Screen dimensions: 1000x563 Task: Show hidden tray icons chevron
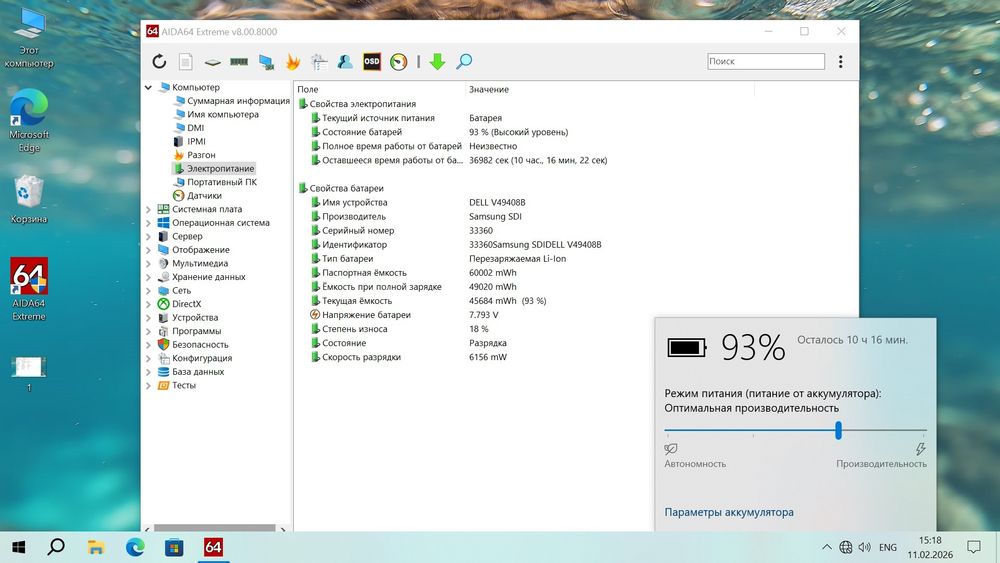pos(827,547)
